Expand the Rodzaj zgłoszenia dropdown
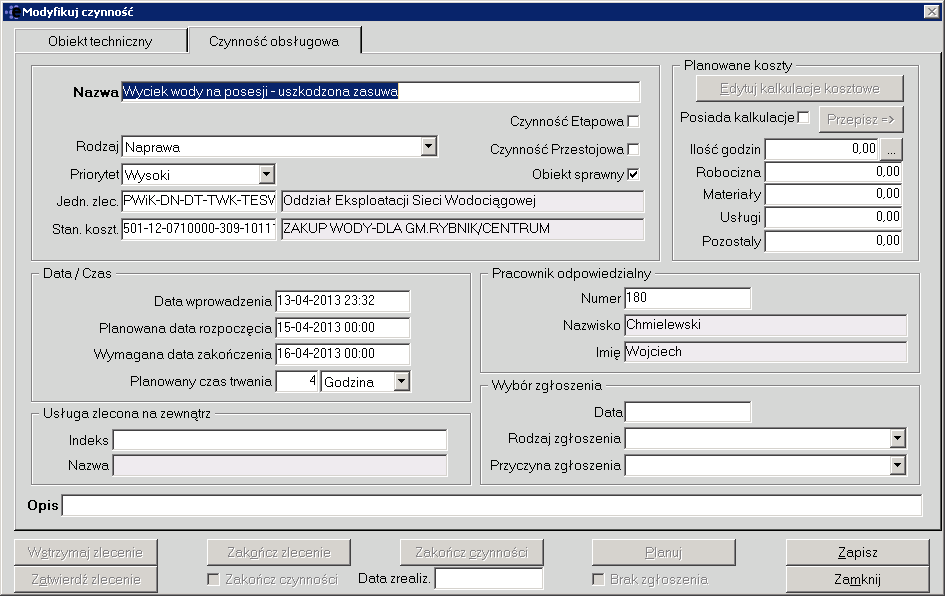945x596 pixels. 897,438
